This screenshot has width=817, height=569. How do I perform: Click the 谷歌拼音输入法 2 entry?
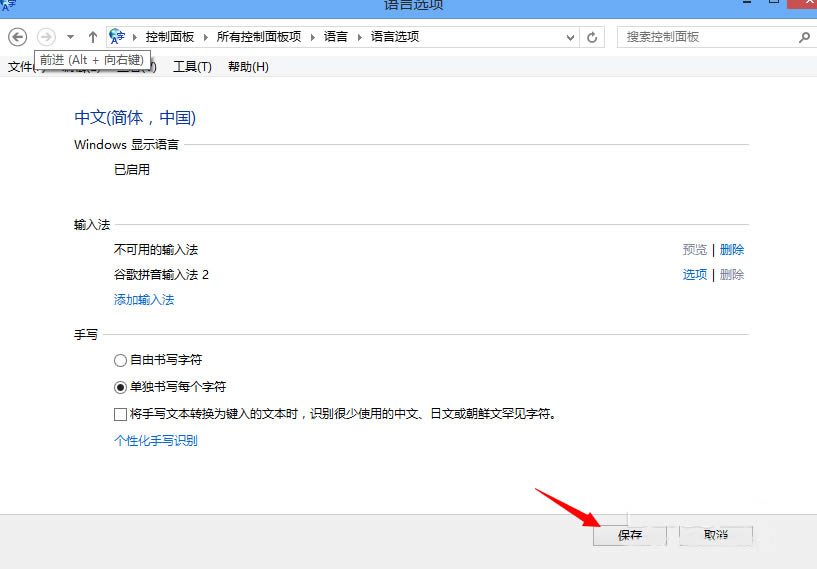161,275
